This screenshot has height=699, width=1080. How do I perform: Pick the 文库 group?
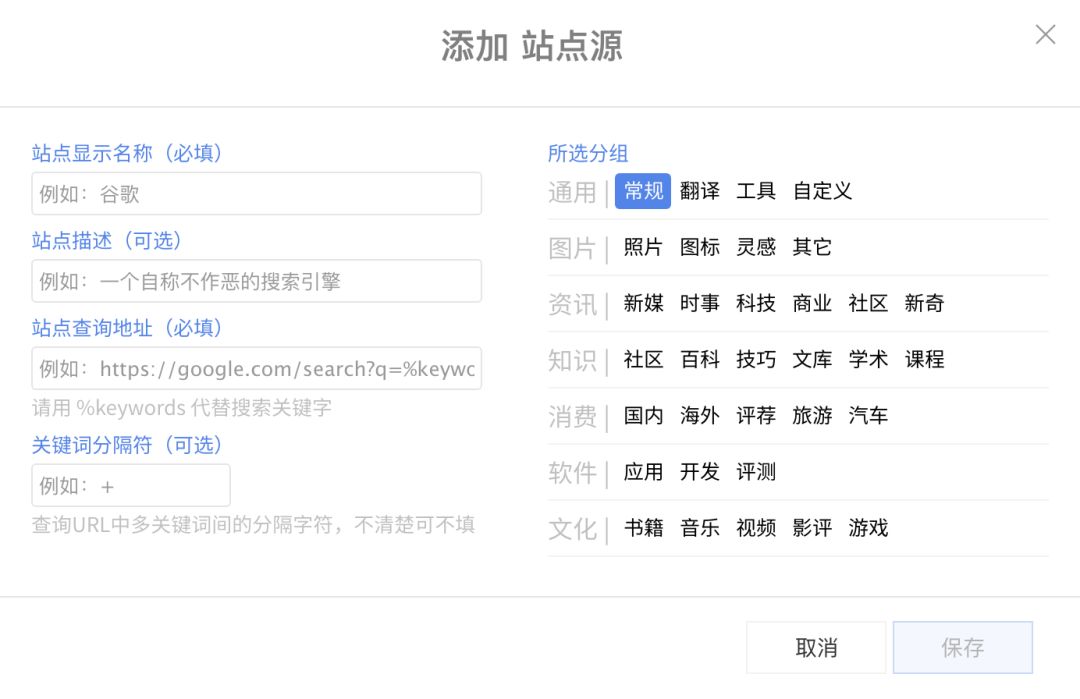click(812, 359)
